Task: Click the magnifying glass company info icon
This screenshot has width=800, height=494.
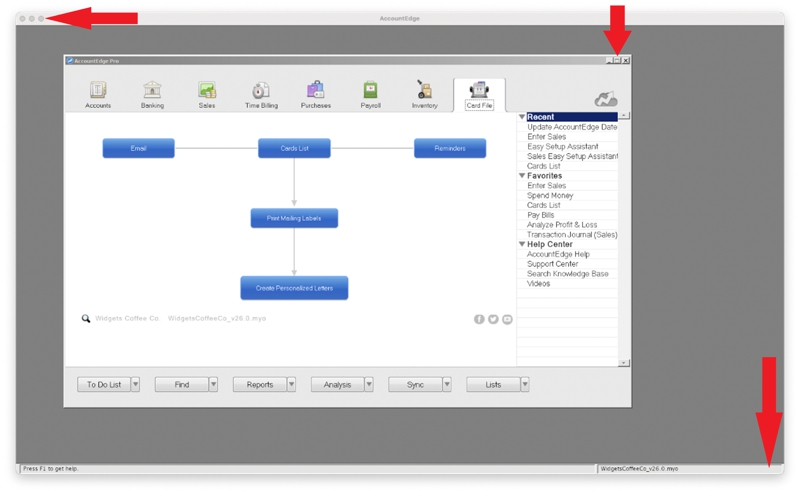Action: click(x=86, y=318)
